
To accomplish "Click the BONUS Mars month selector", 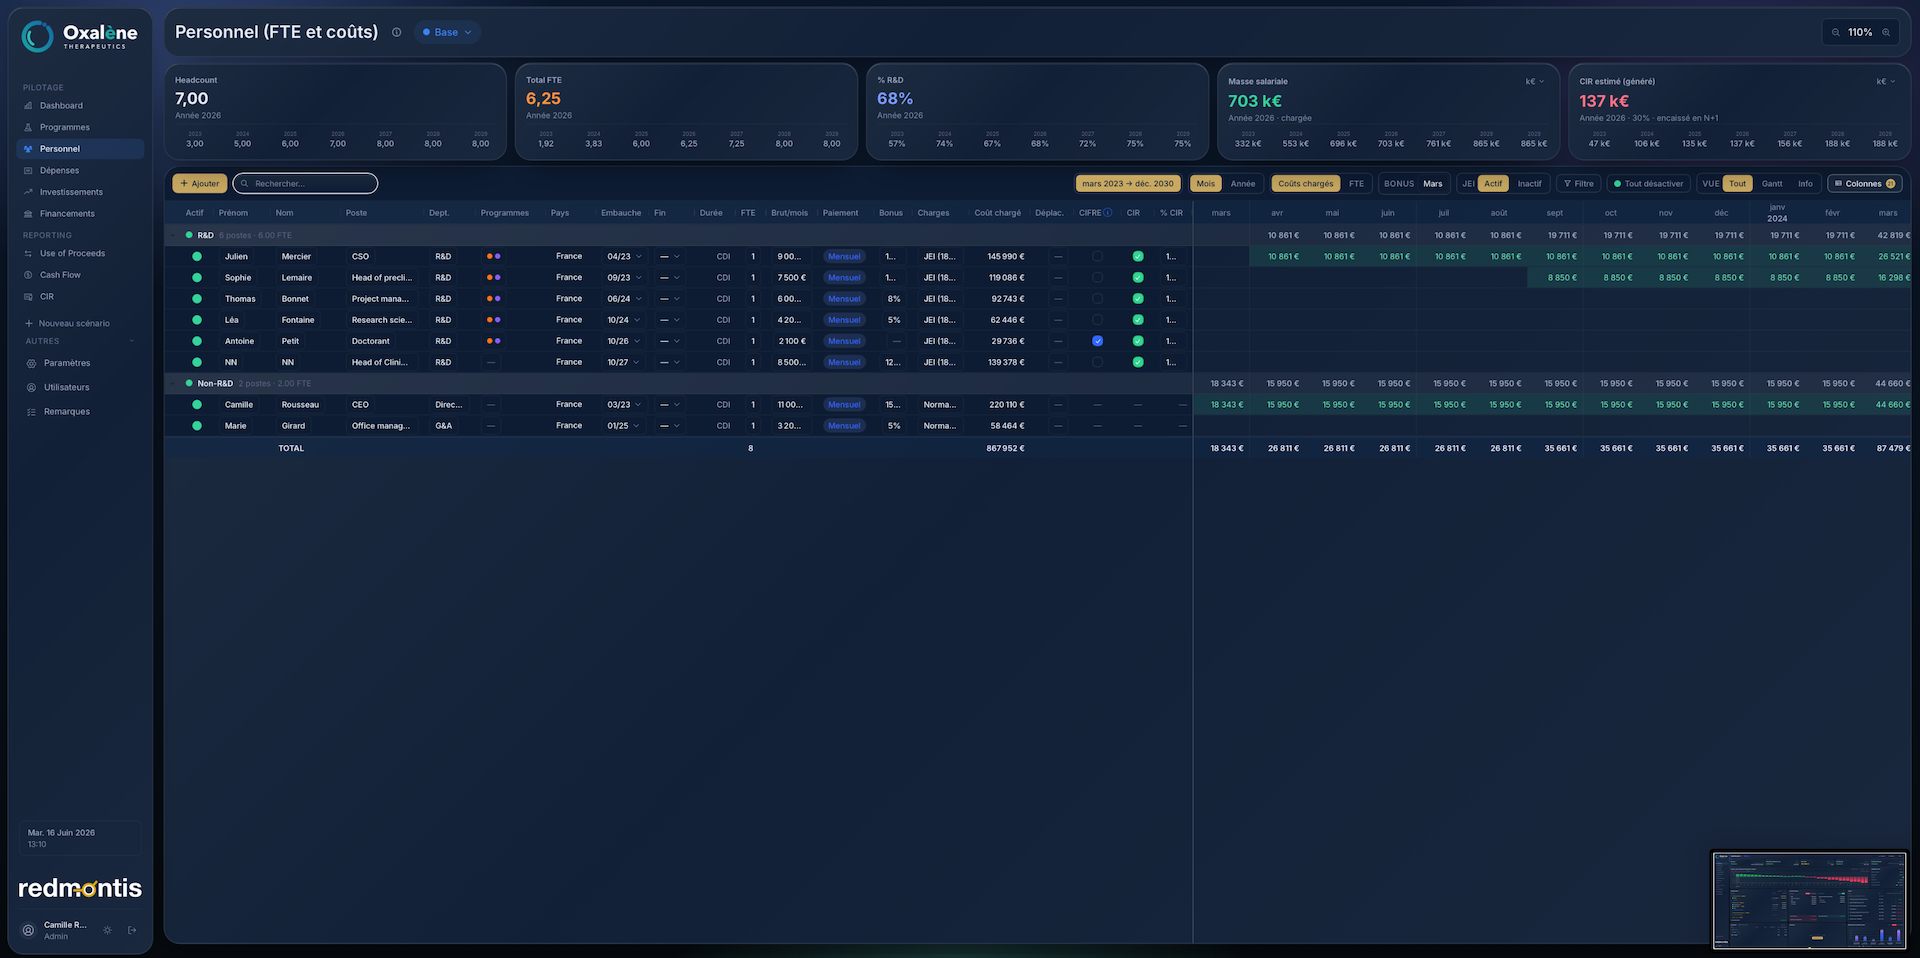I will point(1433,184).
